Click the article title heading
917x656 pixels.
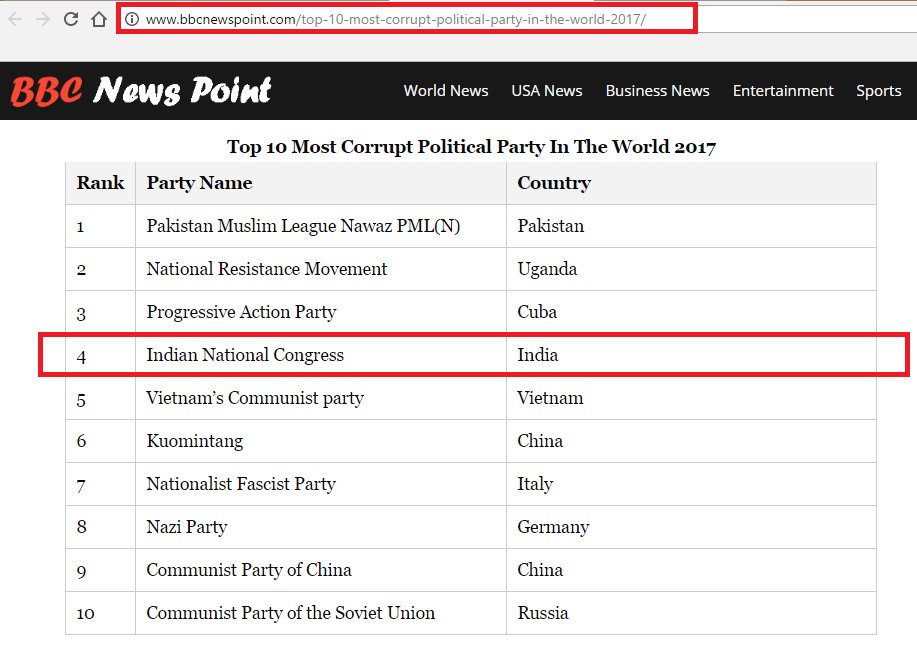[471, 146]
